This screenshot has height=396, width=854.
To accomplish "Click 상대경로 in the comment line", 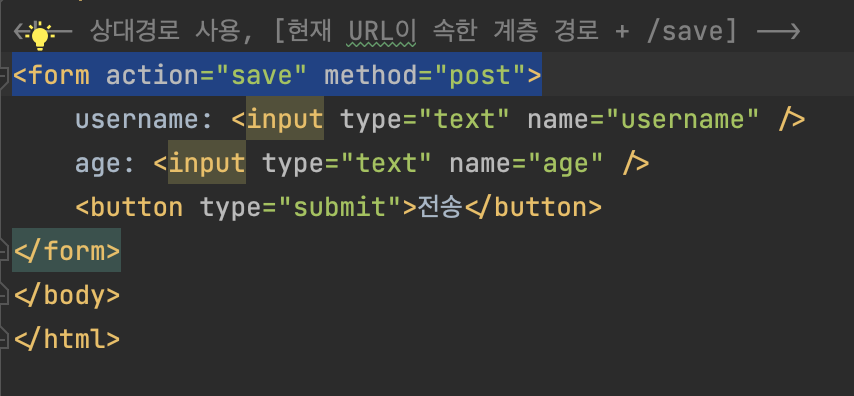I will coord(135,32).
